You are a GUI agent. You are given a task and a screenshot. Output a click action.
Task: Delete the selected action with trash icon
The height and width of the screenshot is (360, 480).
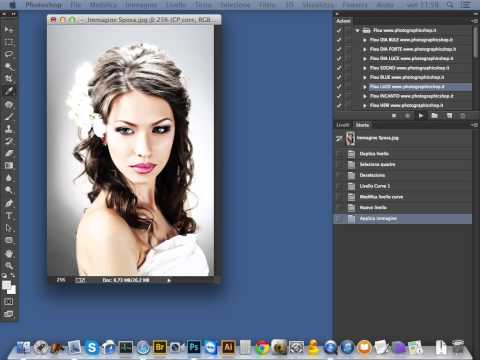pyautogui.click(x=463, y=116)
